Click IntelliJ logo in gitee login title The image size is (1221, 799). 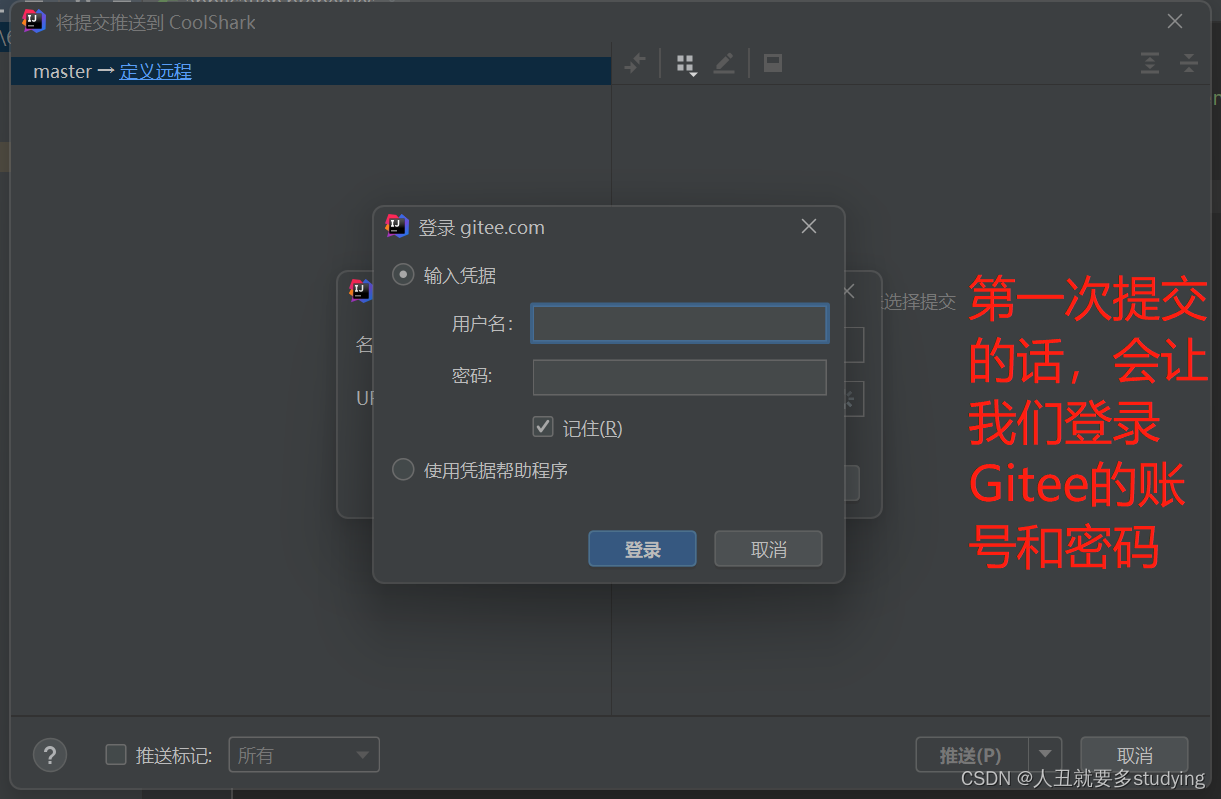(397, 227)
